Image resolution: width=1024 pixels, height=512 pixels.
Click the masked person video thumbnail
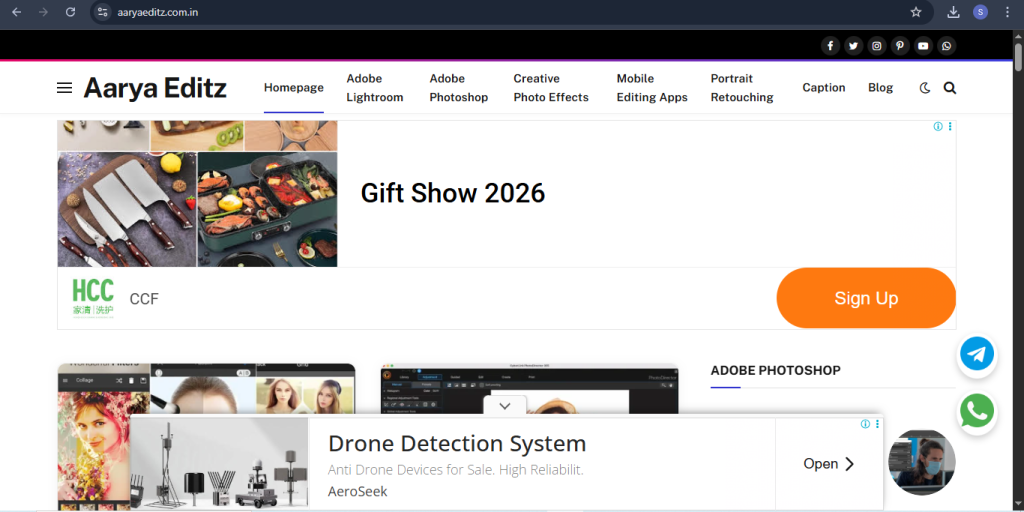click(922, 462)
